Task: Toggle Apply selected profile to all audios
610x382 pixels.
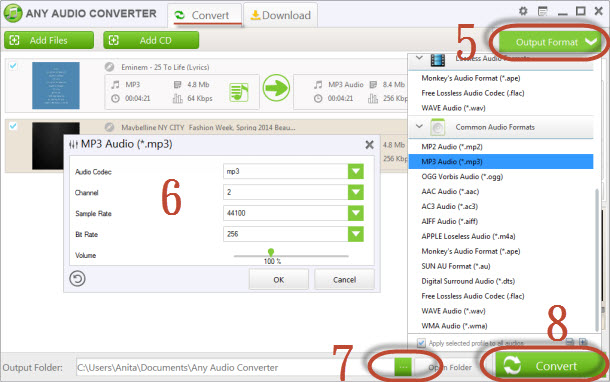Action: (x=421, y=343)
